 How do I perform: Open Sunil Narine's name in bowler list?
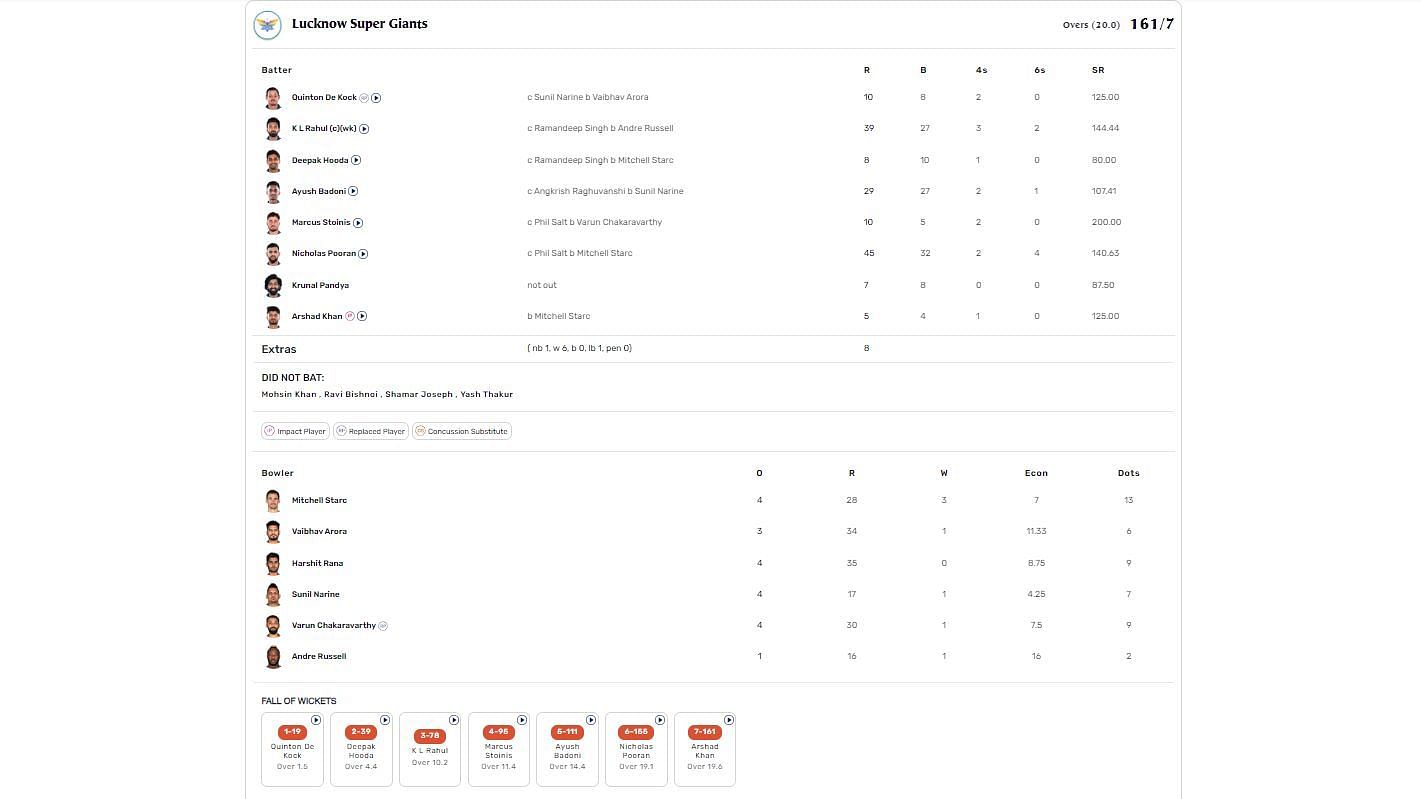coord(315,594)
